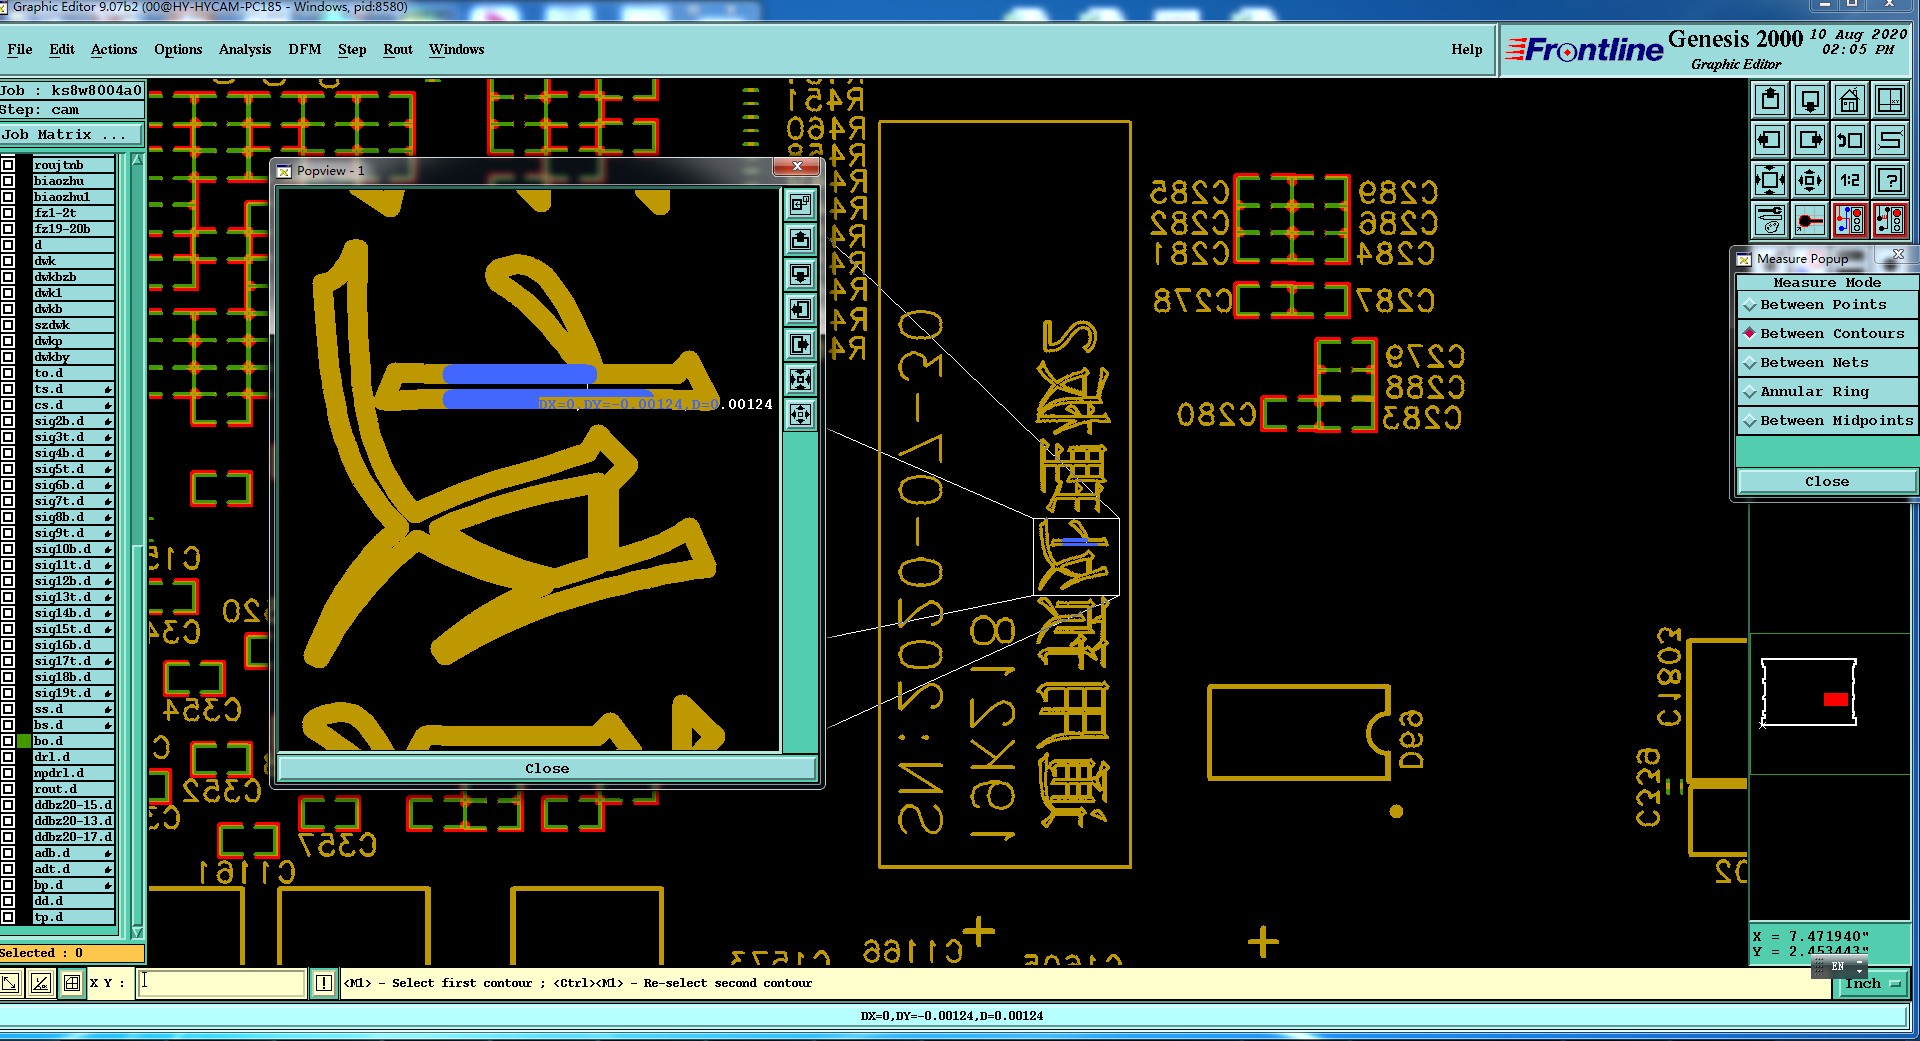1920x1041 pixels.
Task: Click the S-shaped serpentine icon
Action: (1890, 140)
